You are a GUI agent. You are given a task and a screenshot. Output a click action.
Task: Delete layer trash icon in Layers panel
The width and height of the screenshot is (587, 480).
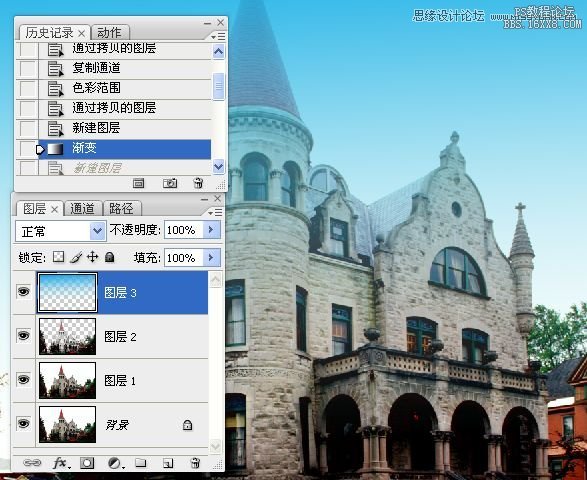pyautogui.click(x=195, y=463)
